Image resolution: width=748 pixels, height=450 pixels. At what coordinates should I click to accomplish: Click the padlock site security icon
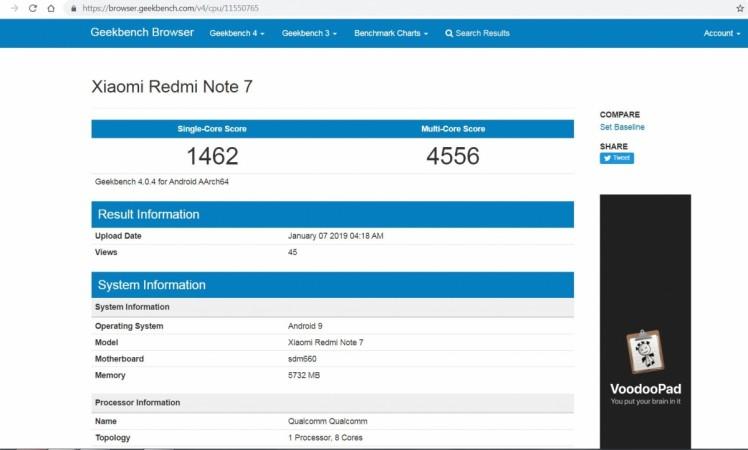[72, 7]
